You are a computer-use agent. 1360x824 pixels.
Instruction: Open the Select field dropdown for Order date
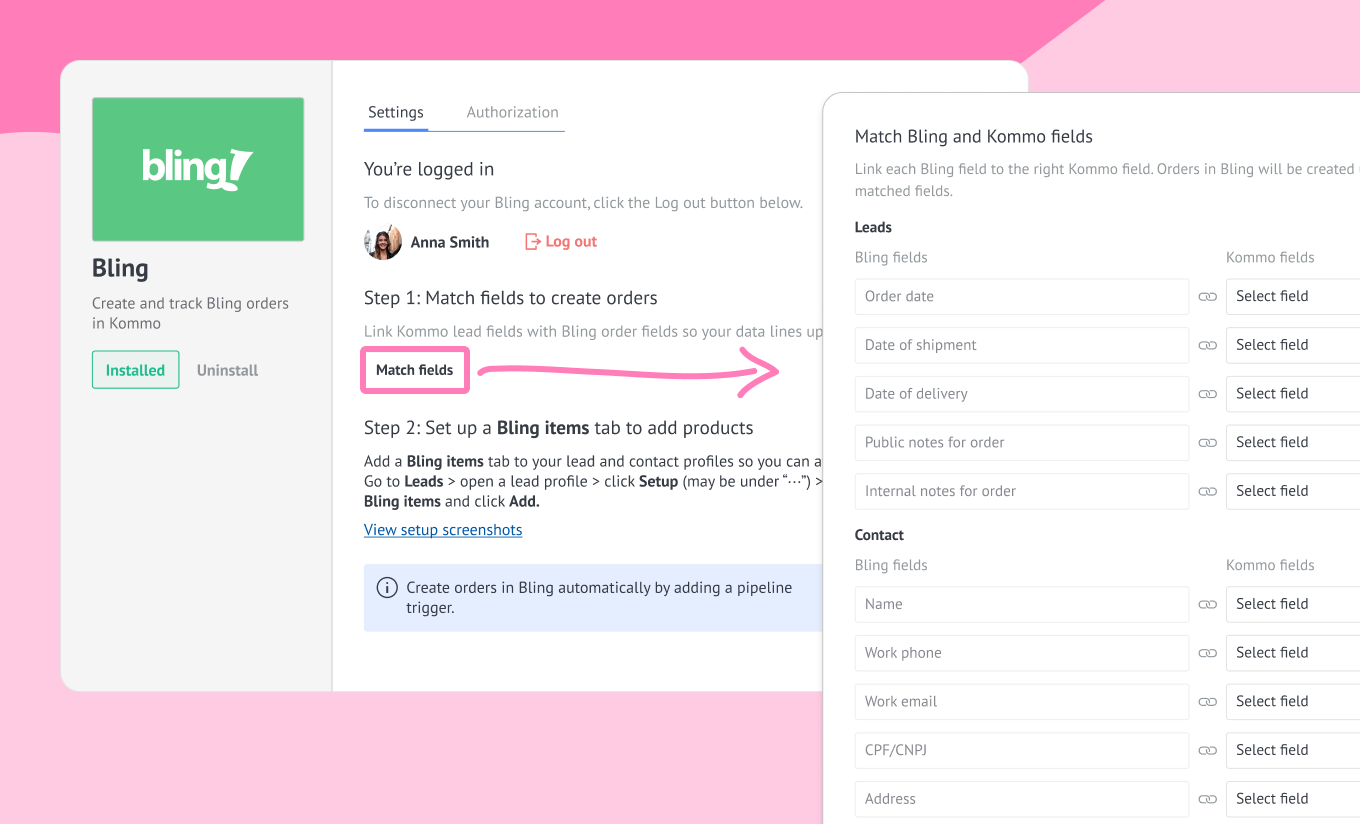[1292, 296]
